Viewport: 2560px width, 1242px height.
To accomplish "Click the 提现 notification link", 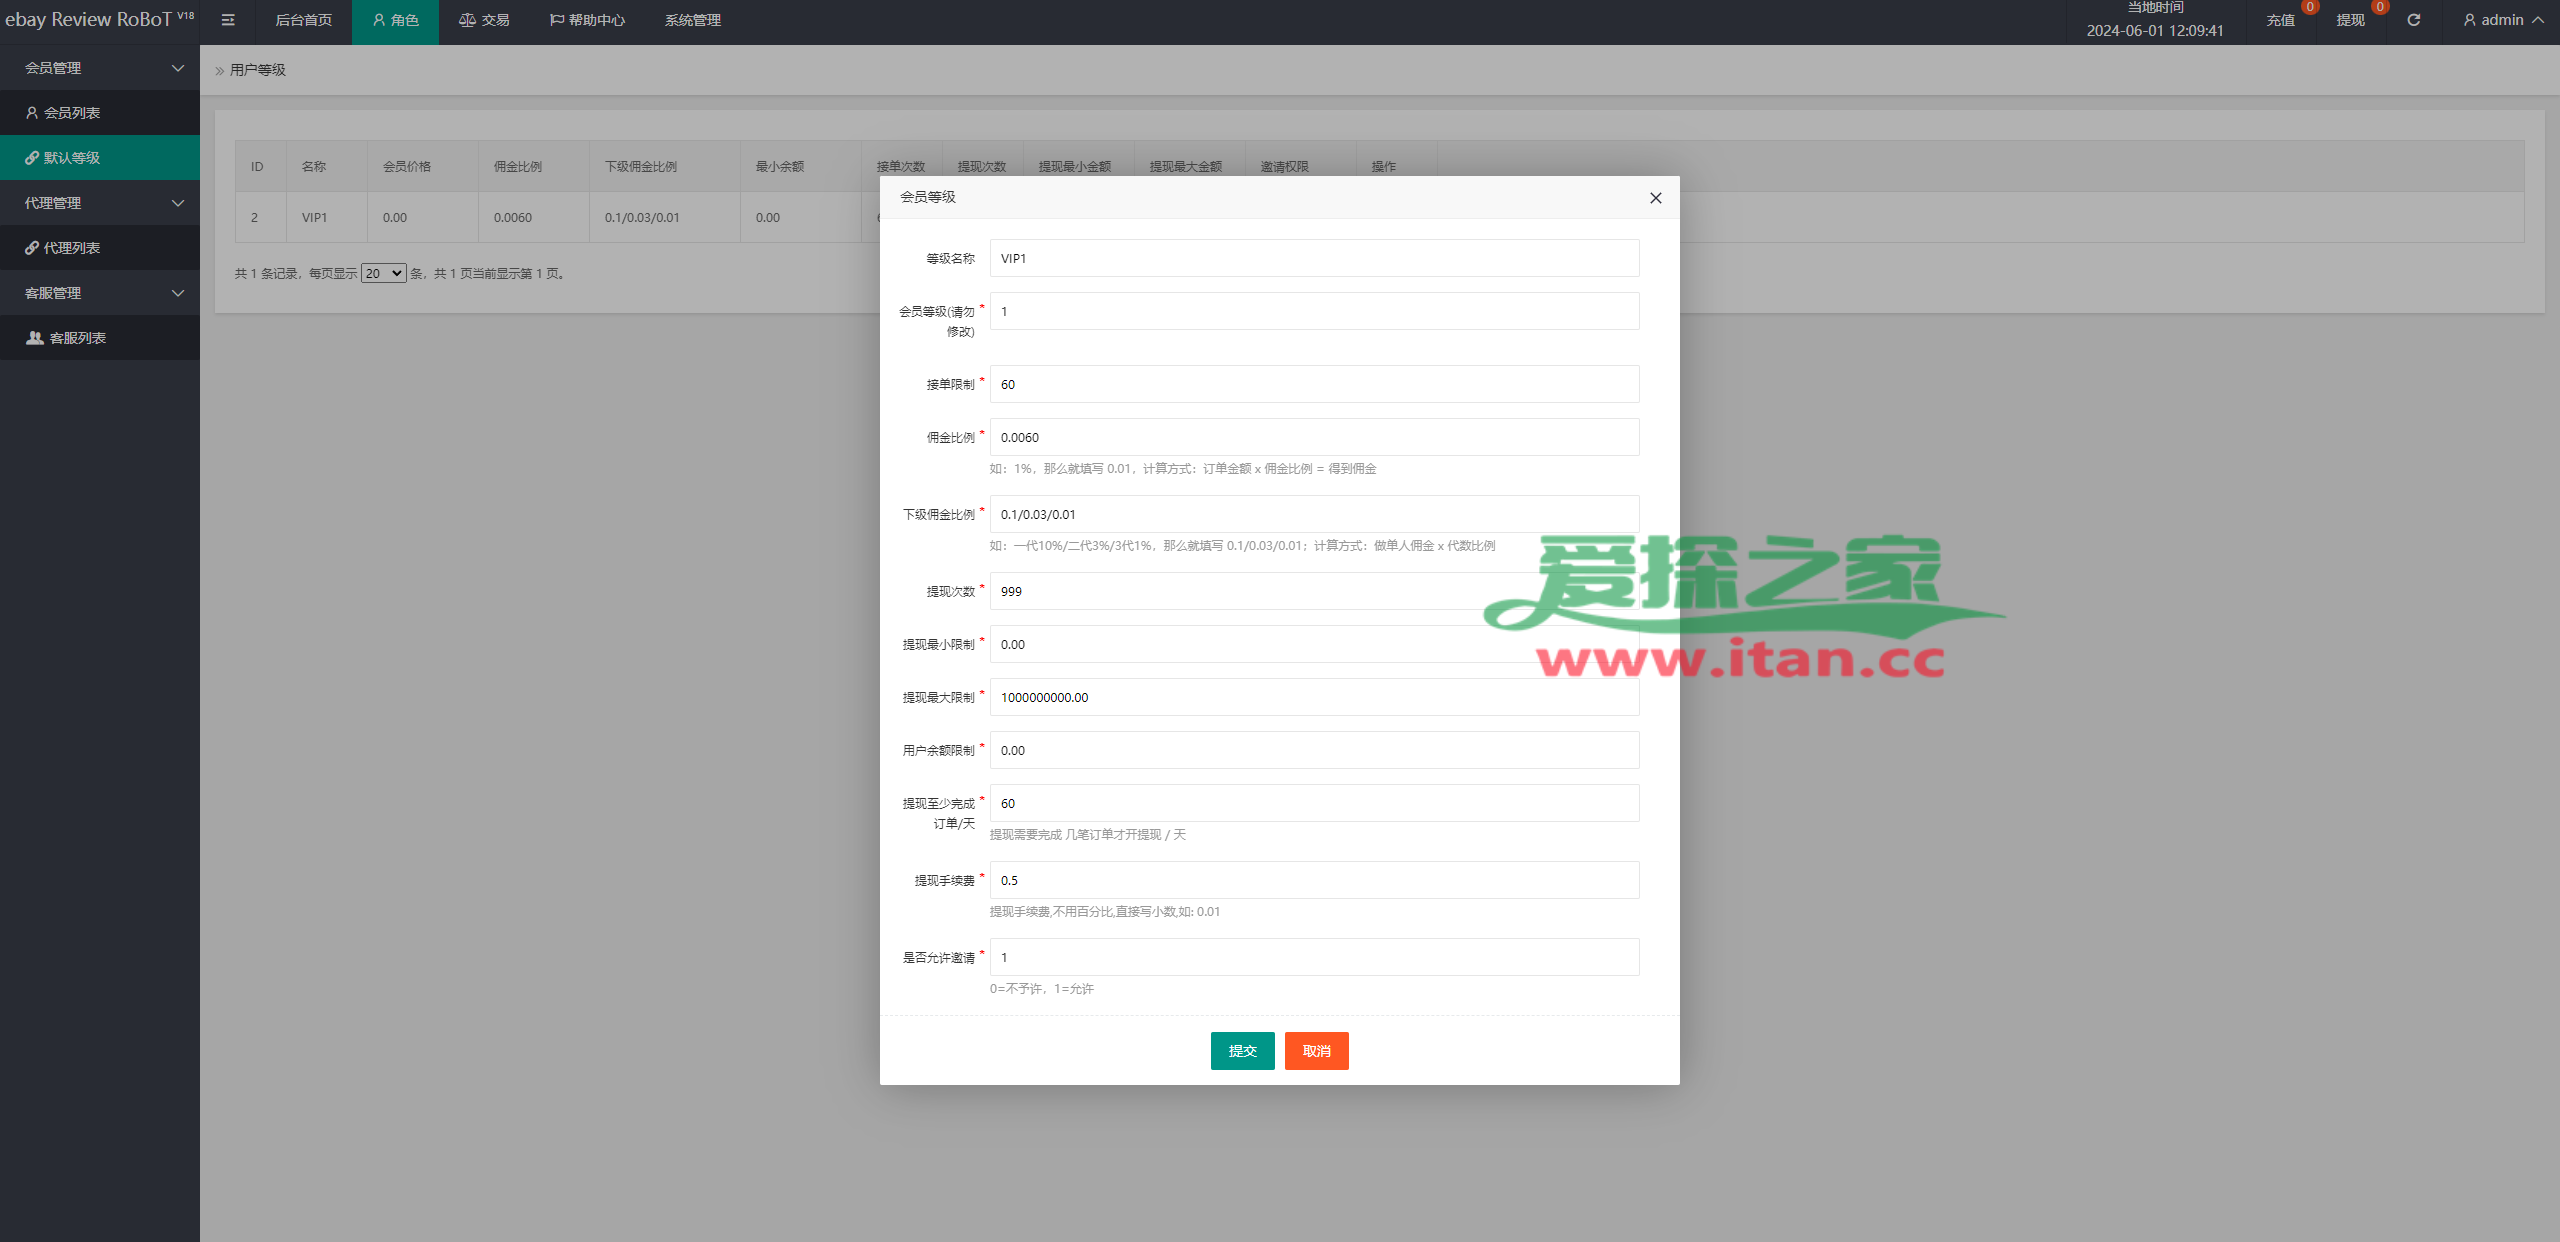I will 2350,20.
